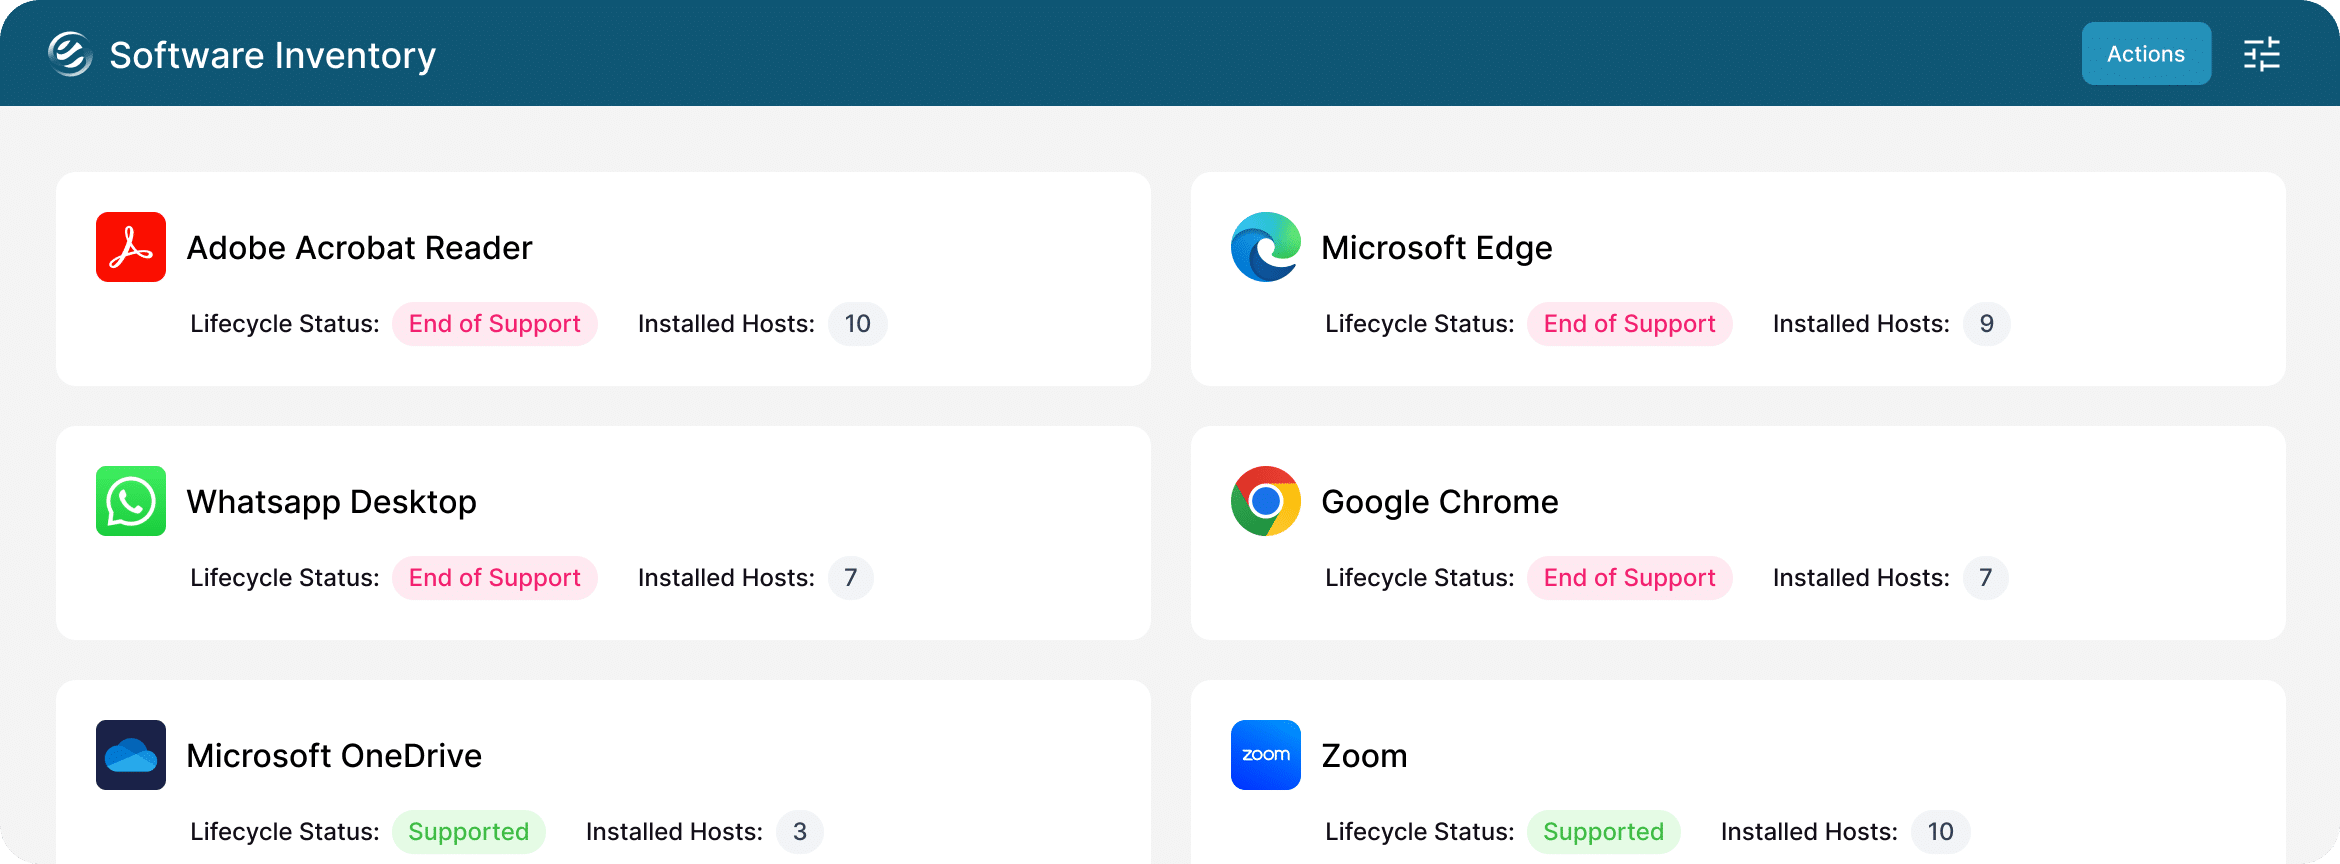Click Adobe Acrobat Reader's End of Support badge

tap(495, 324)
